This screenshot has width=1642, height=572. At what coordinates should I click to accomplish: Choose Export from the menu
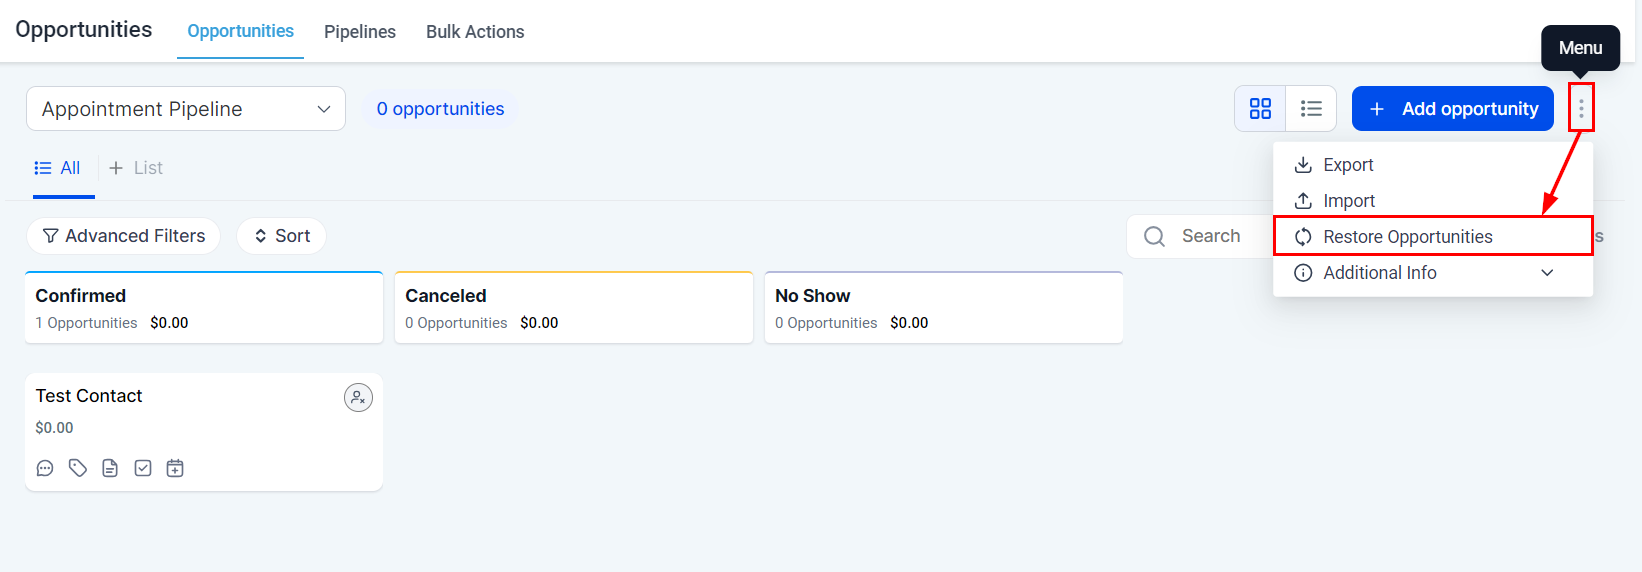[x=1348, y=165]
